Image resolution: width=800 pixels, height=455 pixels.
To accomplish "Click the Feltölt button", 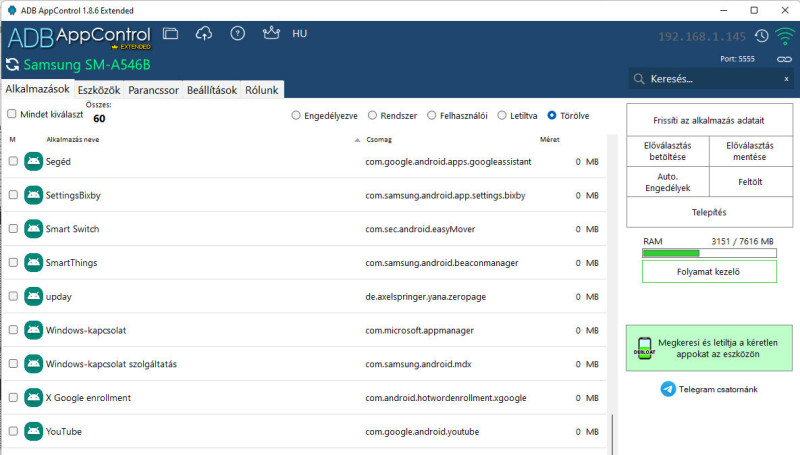I will pos(750,182).
